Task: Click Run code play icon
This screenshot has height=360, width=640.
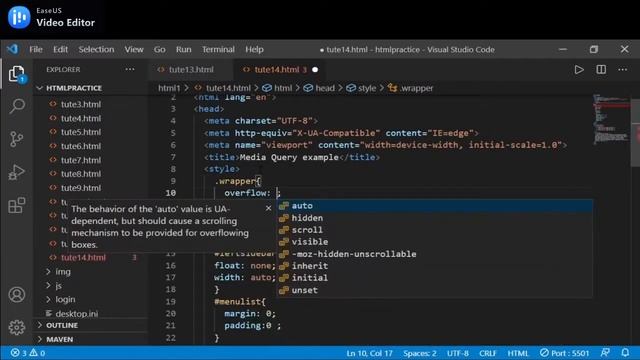Action: [579, 70]
